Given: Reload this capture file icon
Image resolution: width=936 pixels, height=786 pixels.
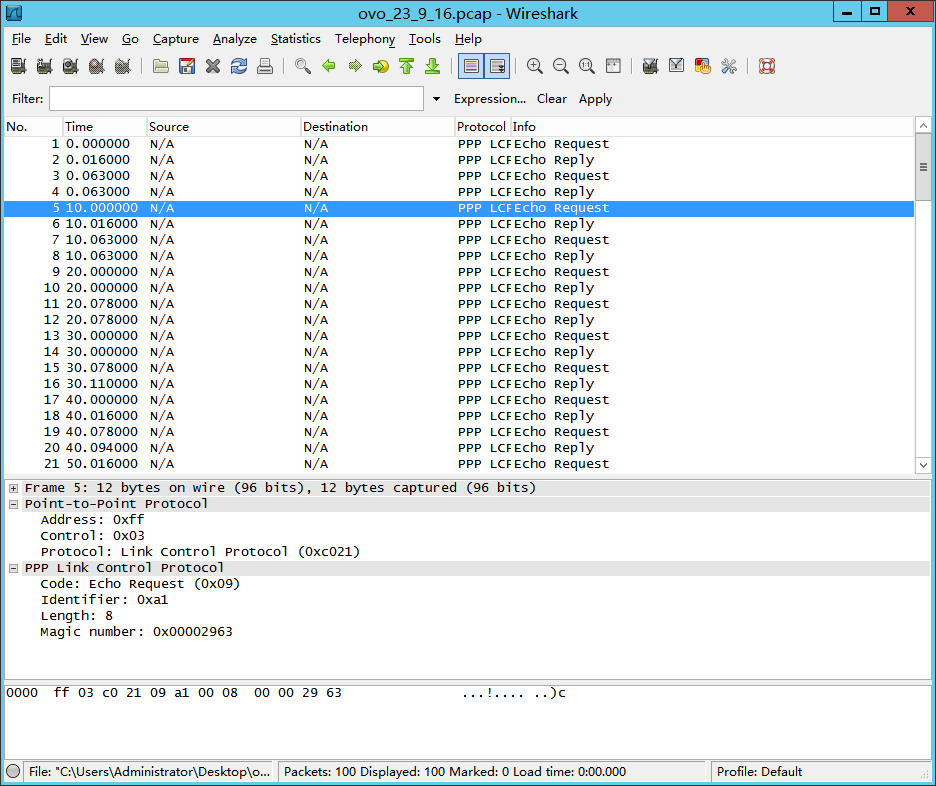Looking at the screenshot, I should click(x=239, y=66).
